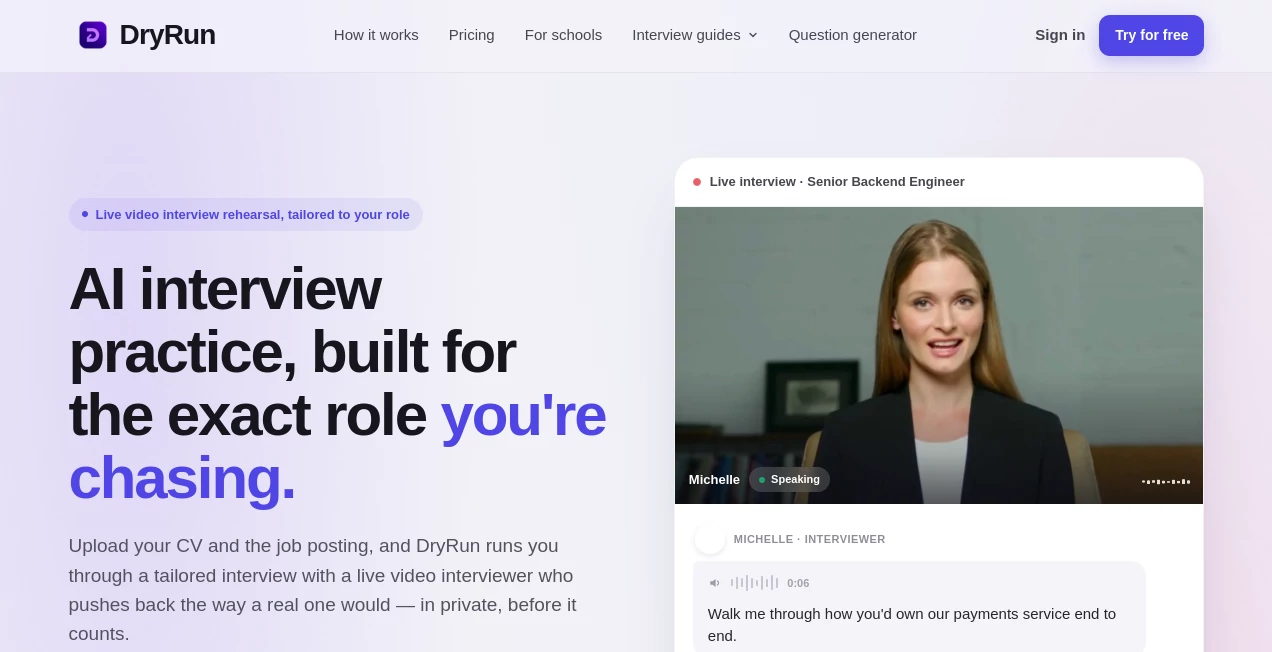Click the audio level bars on video

pyautogui.click(x=1166, y=481)
